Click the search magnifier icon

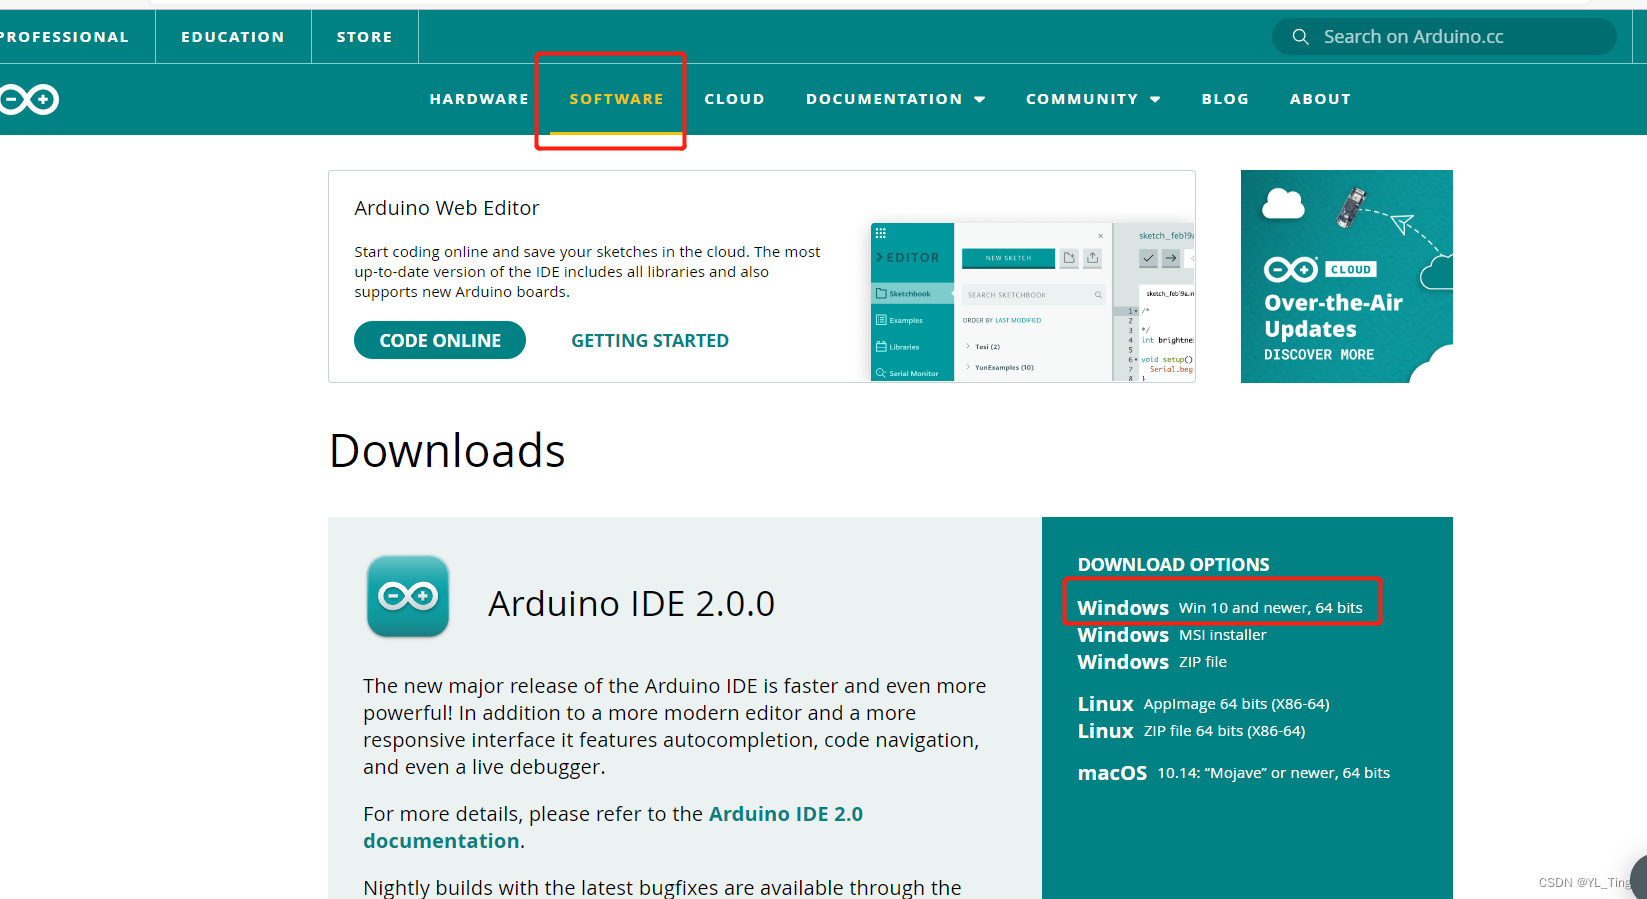click(1300, 37)
